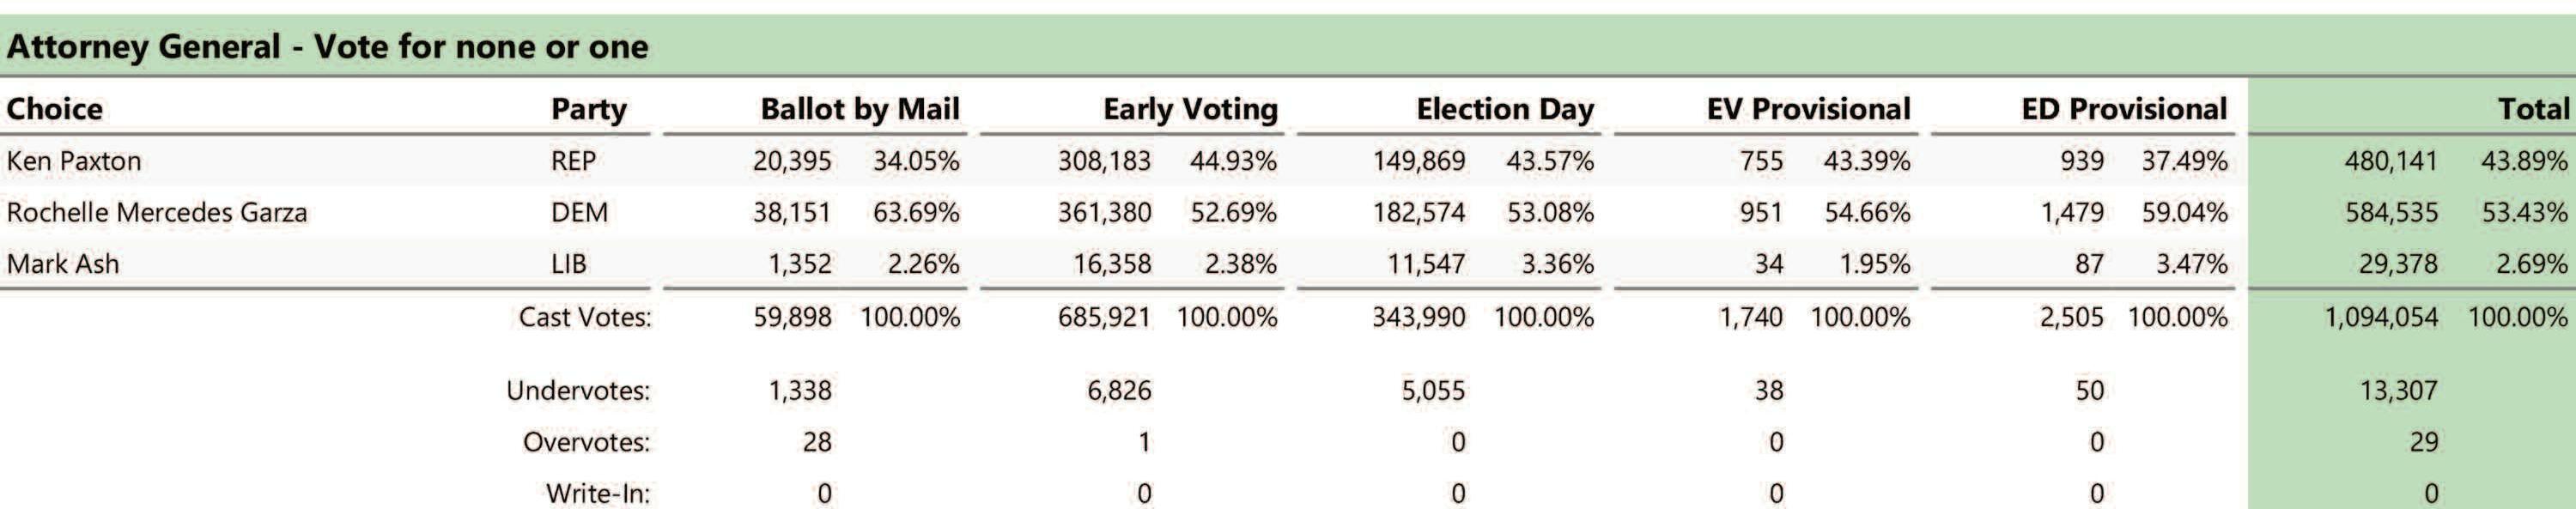The image size is (2576, 509).
Task: Select the Choice column header
Action: click(55, 109)
